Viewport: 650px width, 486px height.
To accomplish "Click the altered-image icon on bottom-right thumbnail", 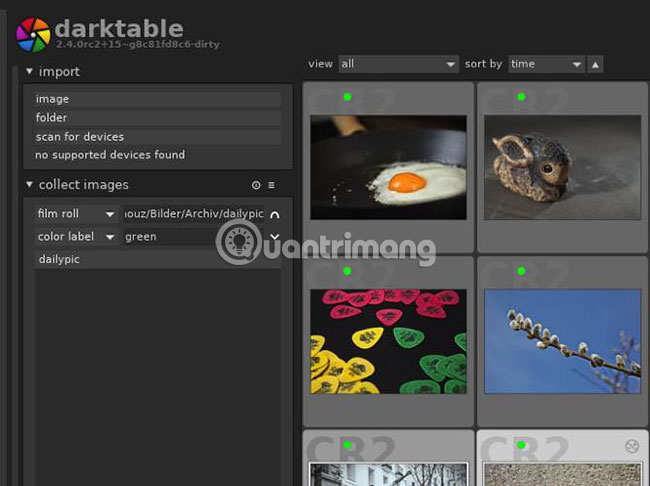I will [x=631, y=446].
